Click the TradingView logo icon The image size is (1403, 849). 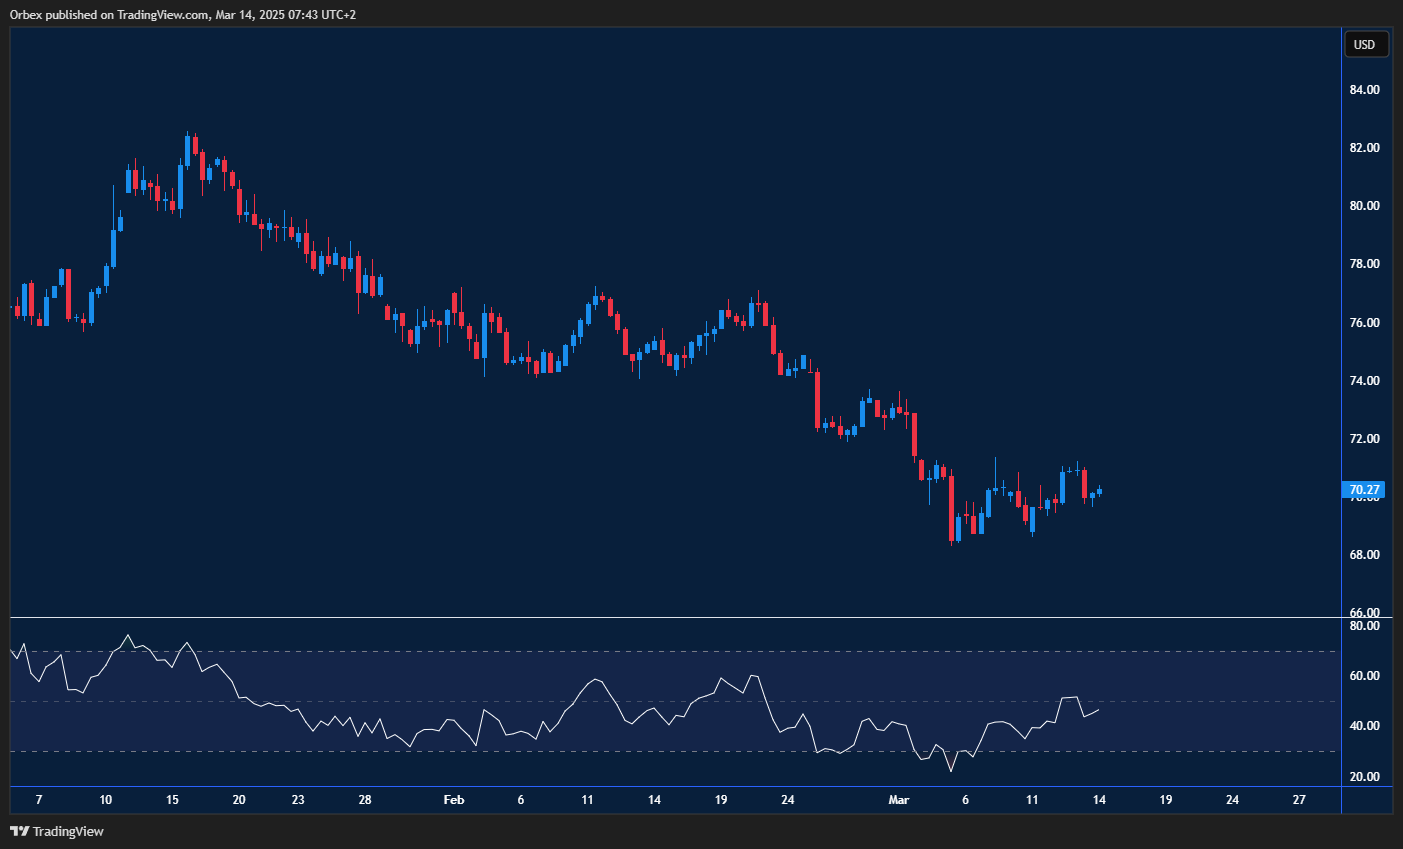click(x=19, y=831)
